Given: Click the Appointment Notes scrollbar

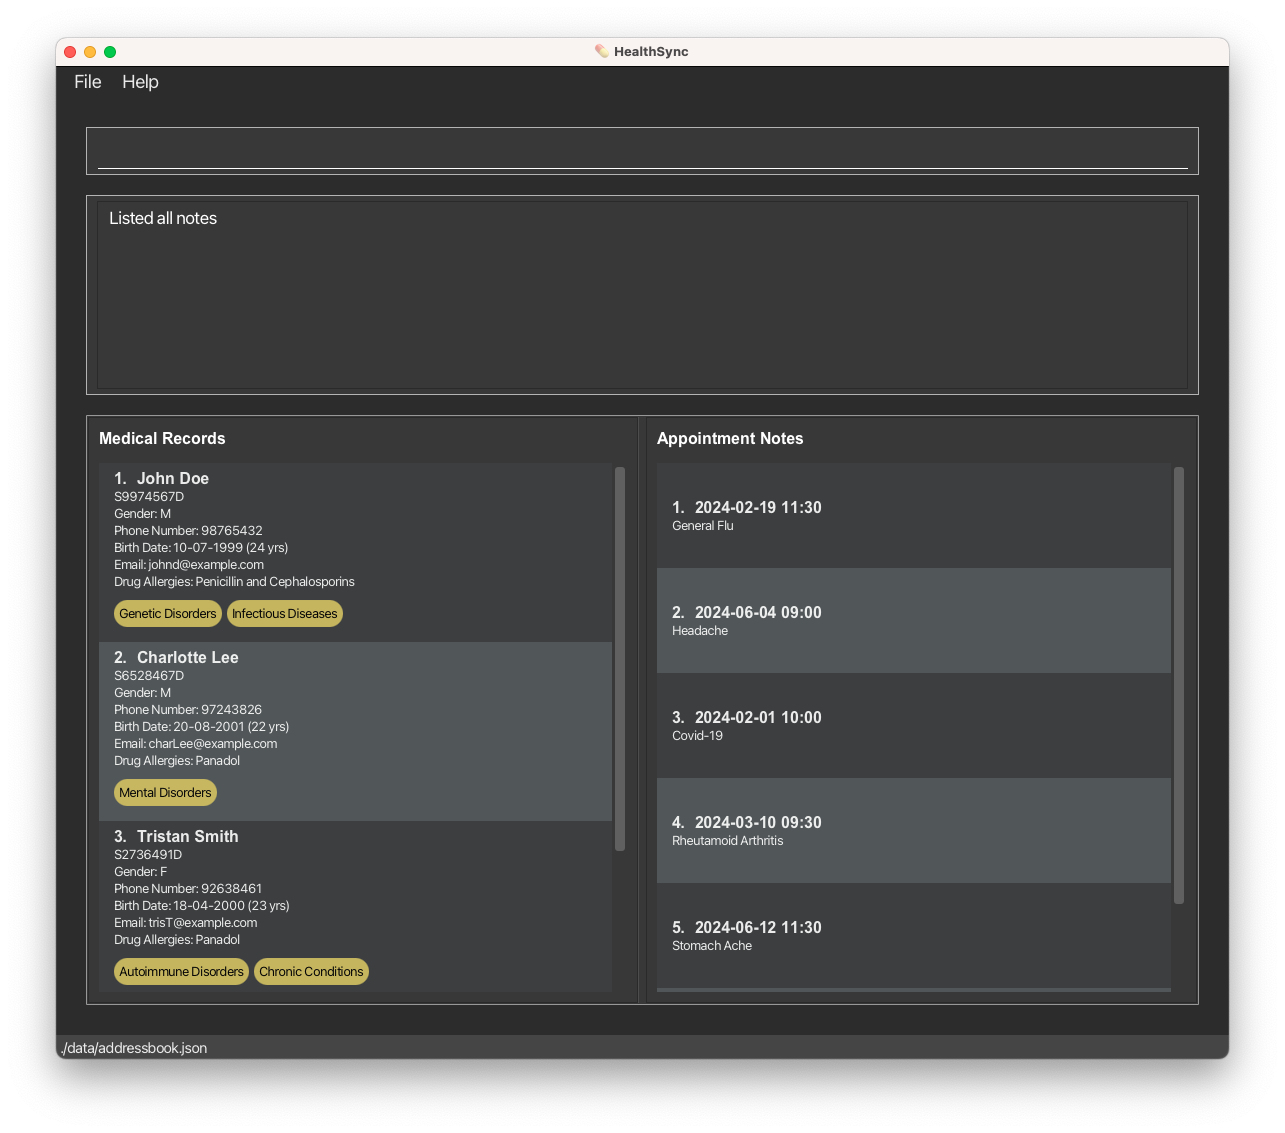Looking at the screenshot, I should click(1179, 686).
